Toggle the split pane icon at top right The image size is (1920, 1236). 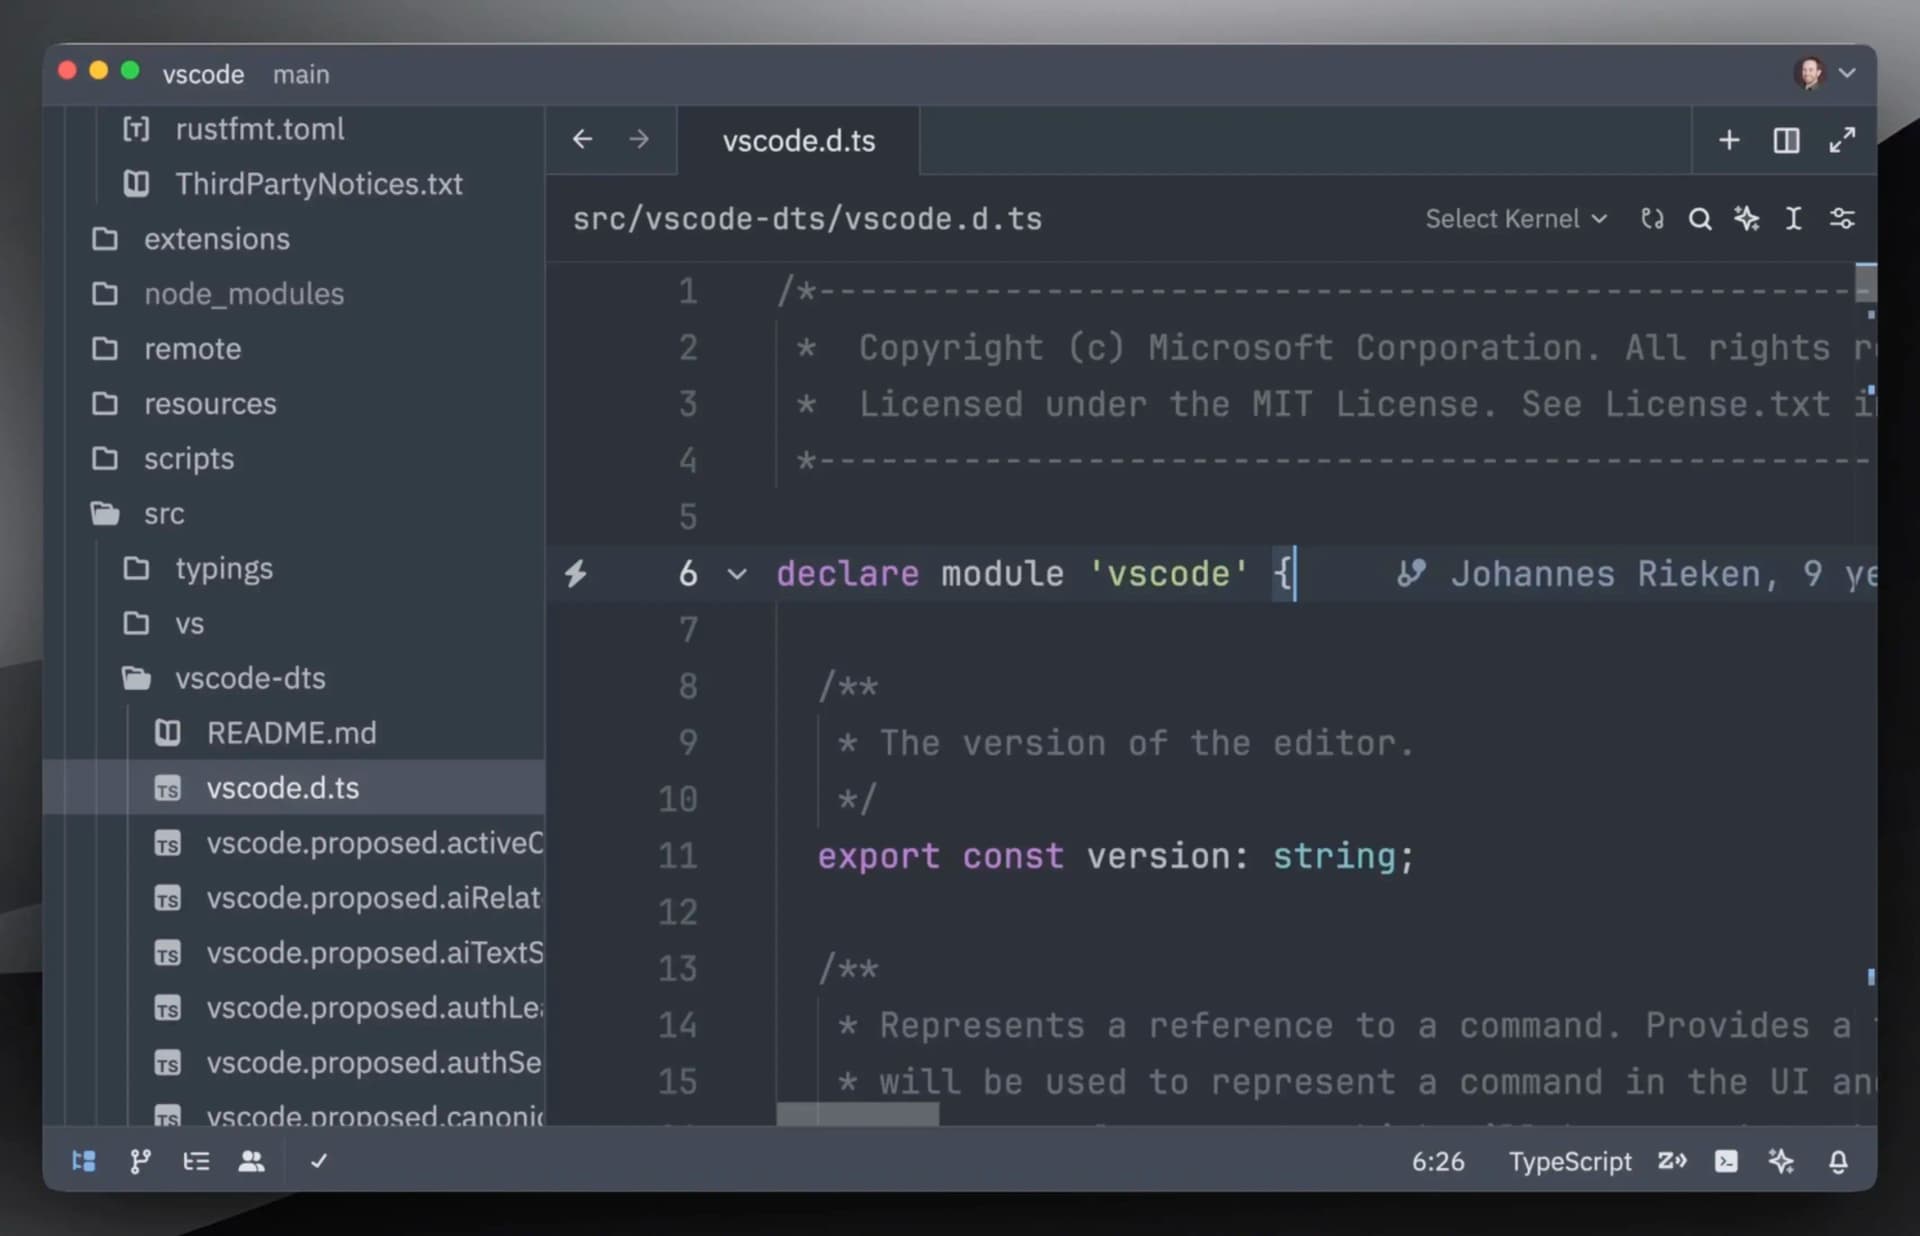click(1786, 140)
